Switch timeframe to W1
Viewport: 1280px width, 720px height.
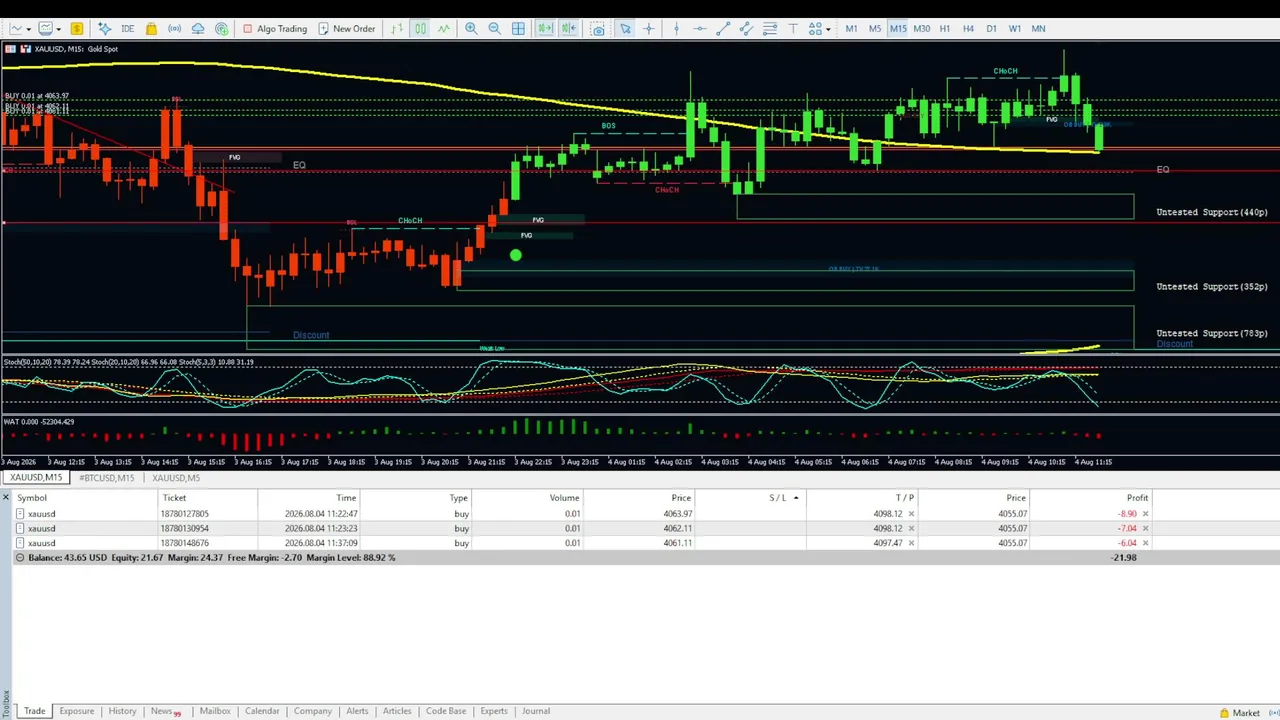pos(1014,28)
